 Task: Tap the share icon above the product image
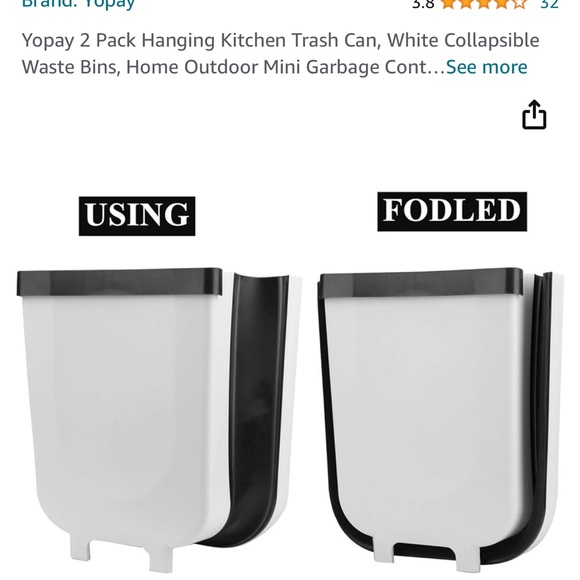click(534, 114)
